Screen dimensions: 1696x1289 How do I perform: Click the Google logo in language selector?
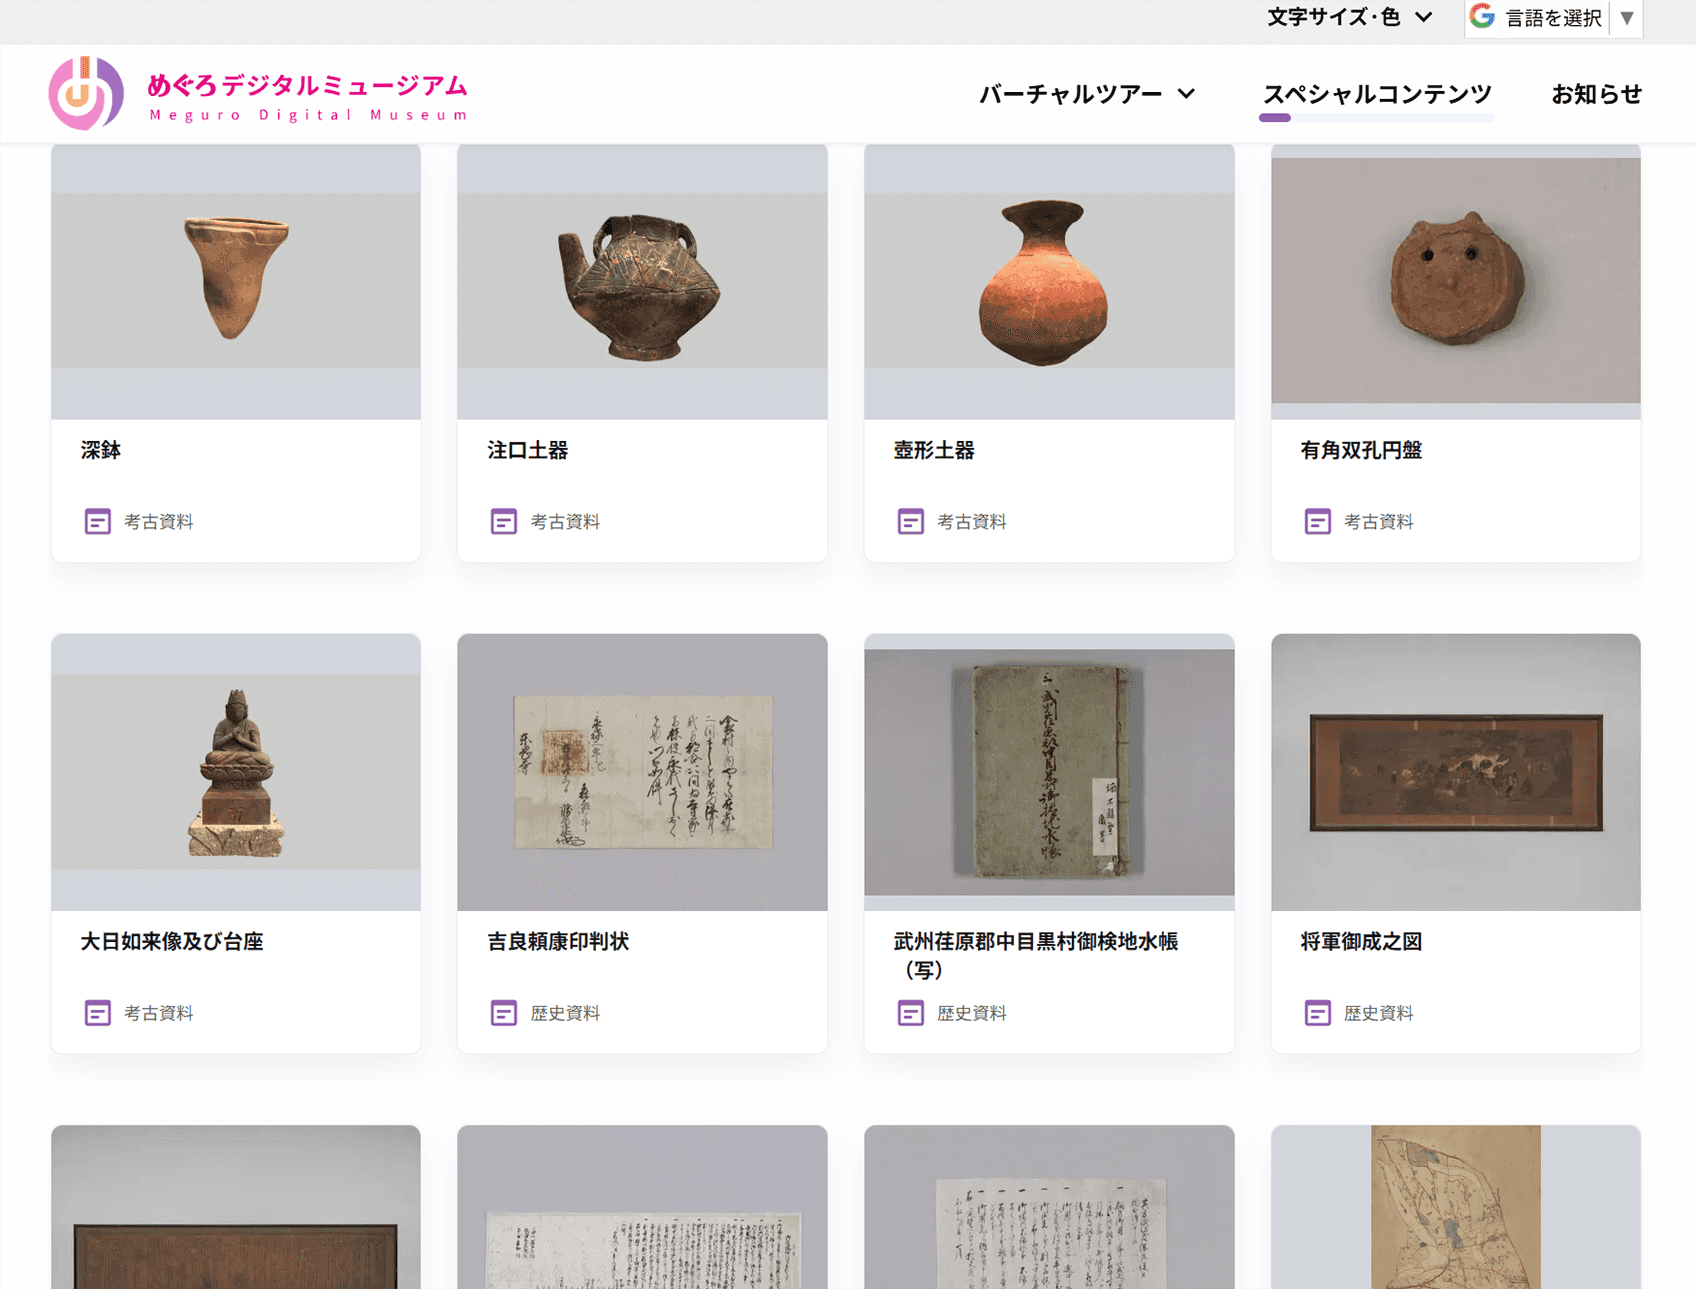[1482, 16]
